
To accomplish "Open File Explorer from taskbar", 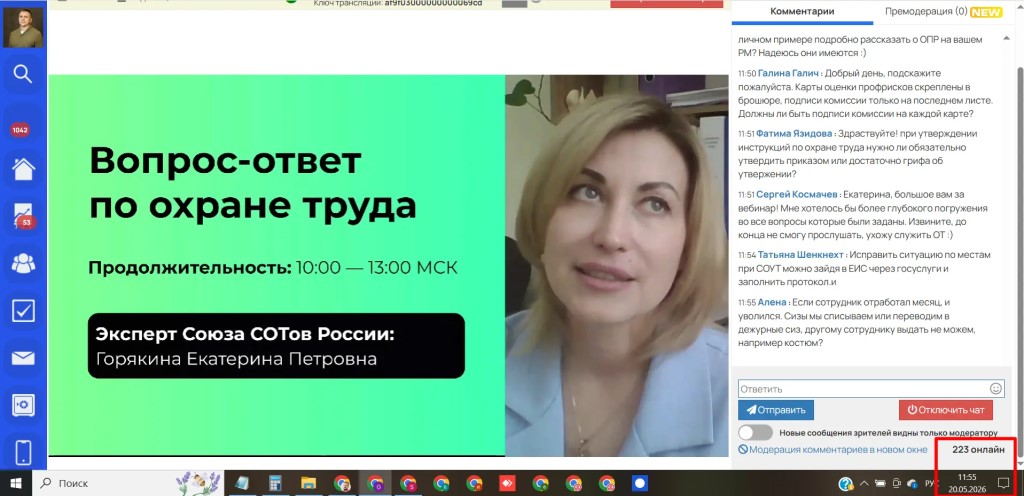I will tap(308, 484).
